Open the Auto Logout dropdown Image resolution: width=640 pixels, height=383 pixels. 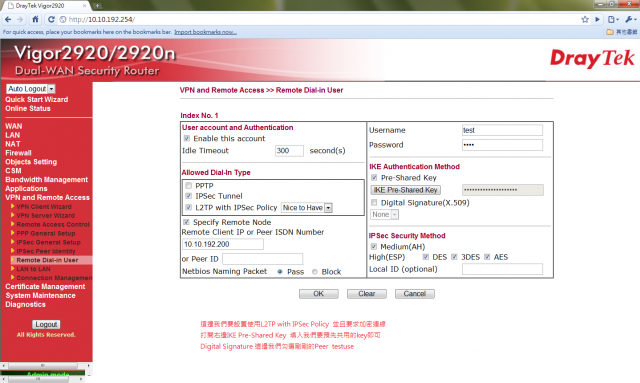pyautogui.click(x=31, y=89)
